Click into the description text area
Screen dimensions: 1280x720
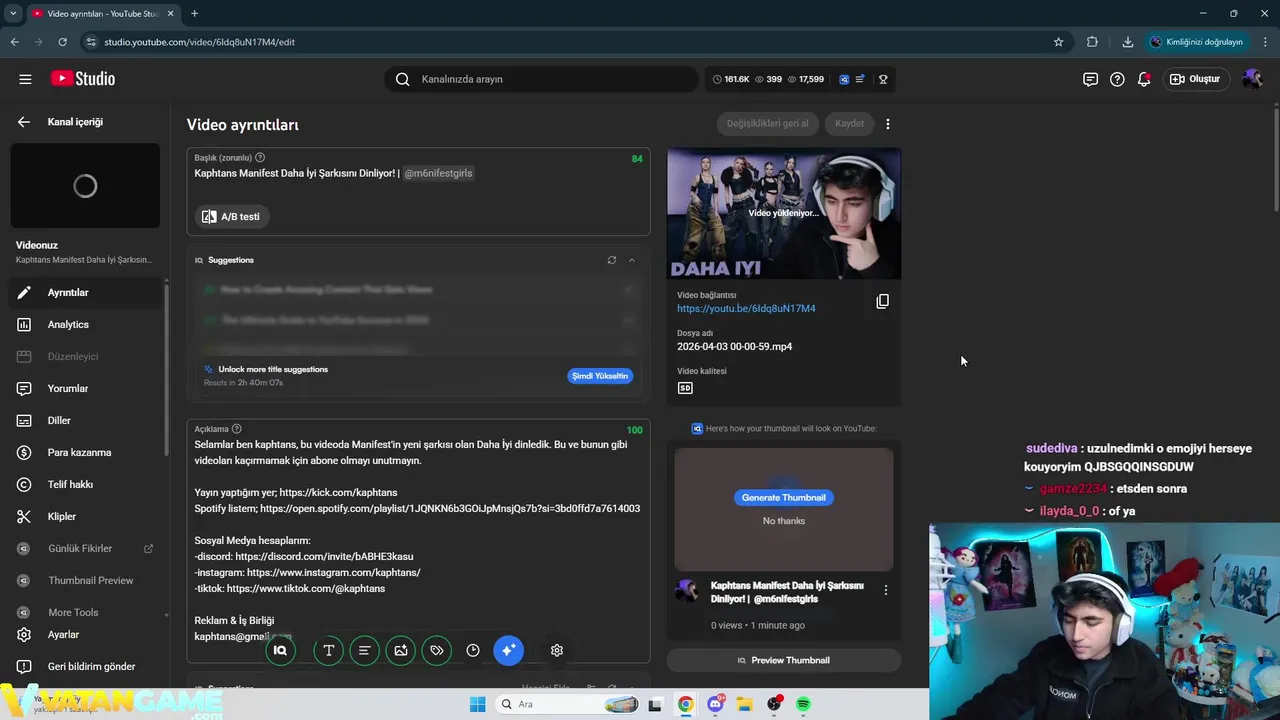click(418, 540)
